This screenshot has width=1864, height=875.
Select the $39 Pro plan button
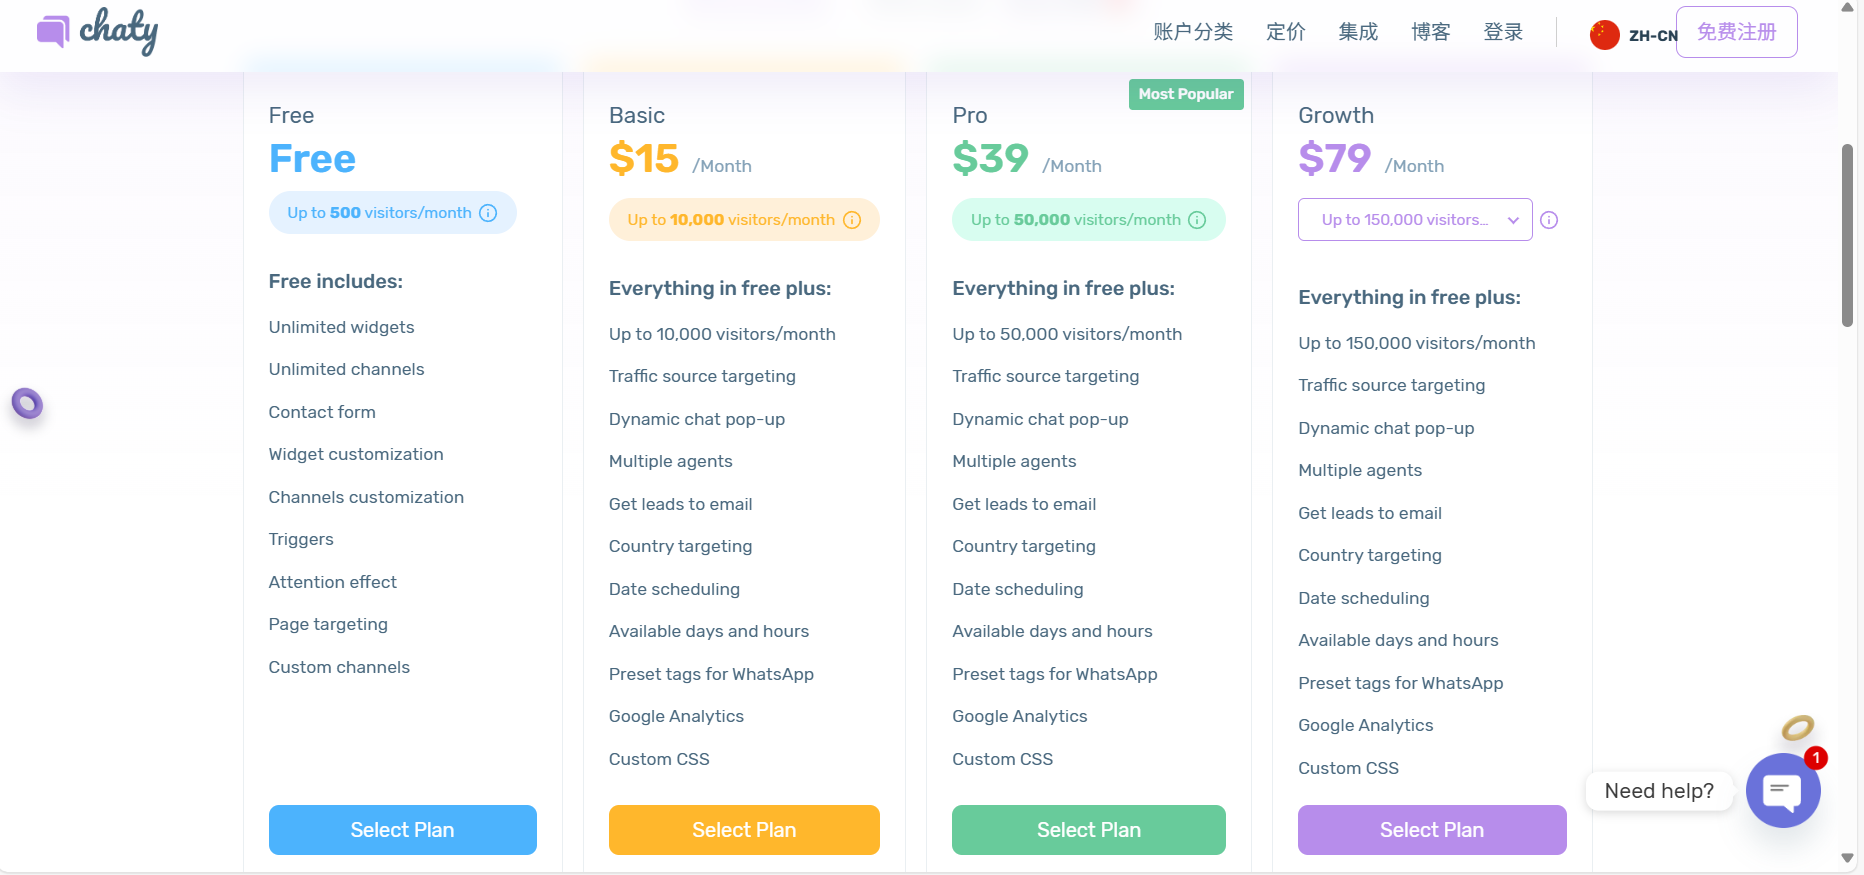tap(1088, 830)
